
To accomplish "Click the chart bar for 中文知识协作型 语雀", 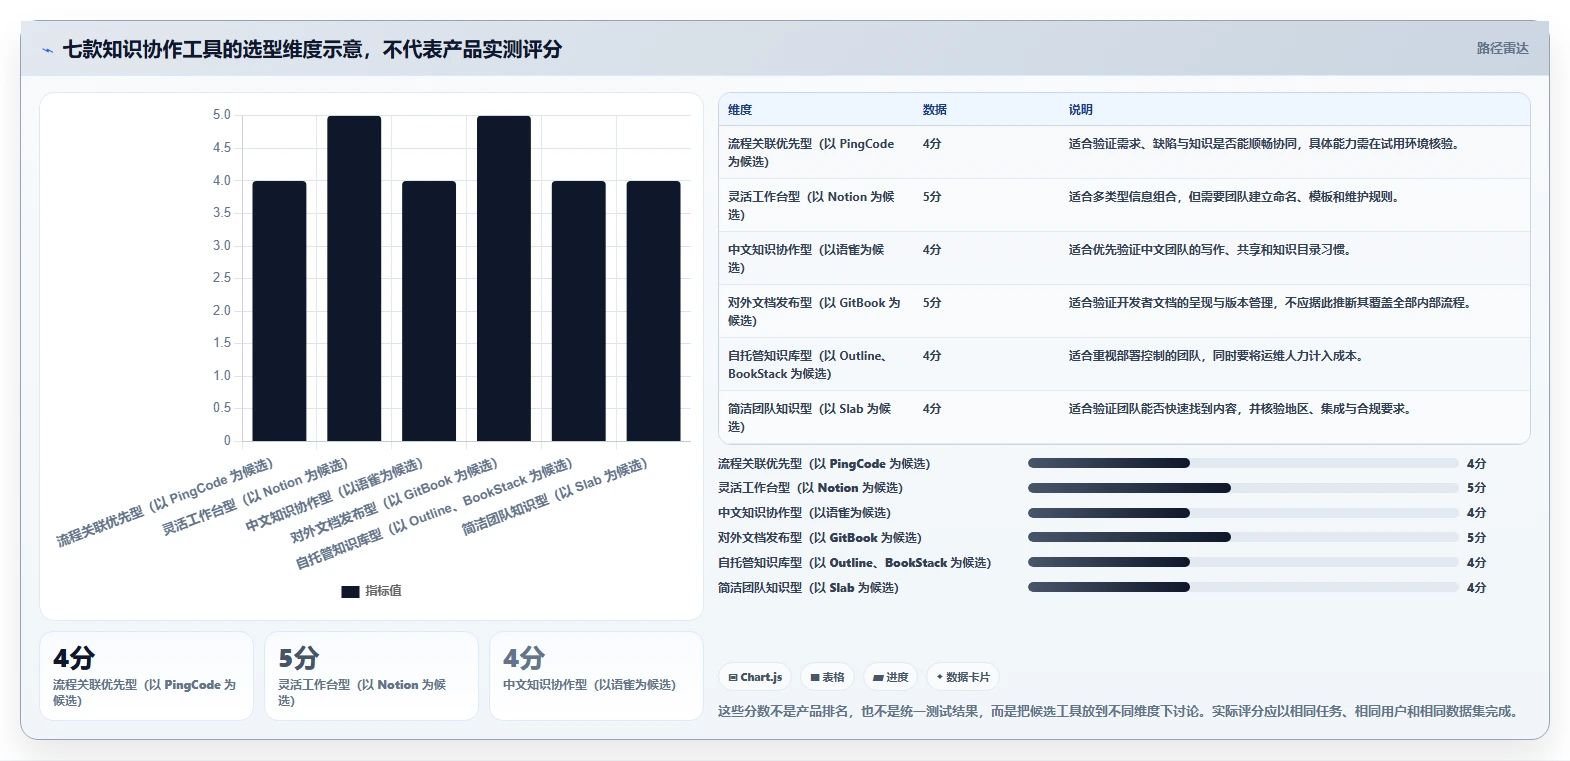I will 429,311.
